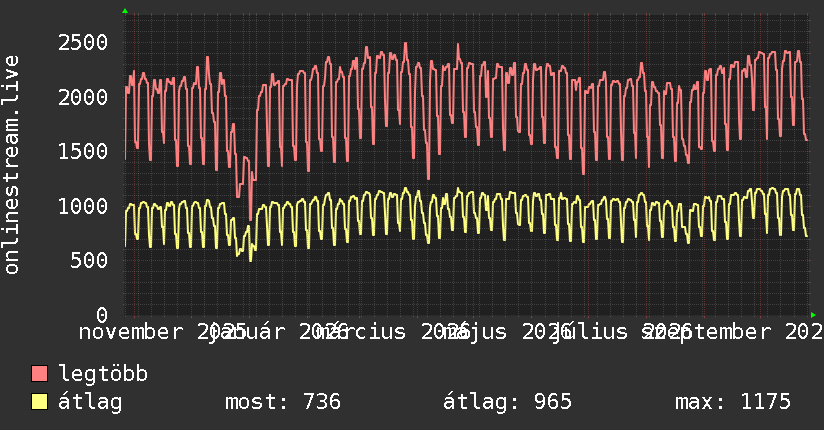The width and height of the screenshot is (824, 430).
Task: Click the május 2026 x-axis label
Action: click(x=506, y=332)
